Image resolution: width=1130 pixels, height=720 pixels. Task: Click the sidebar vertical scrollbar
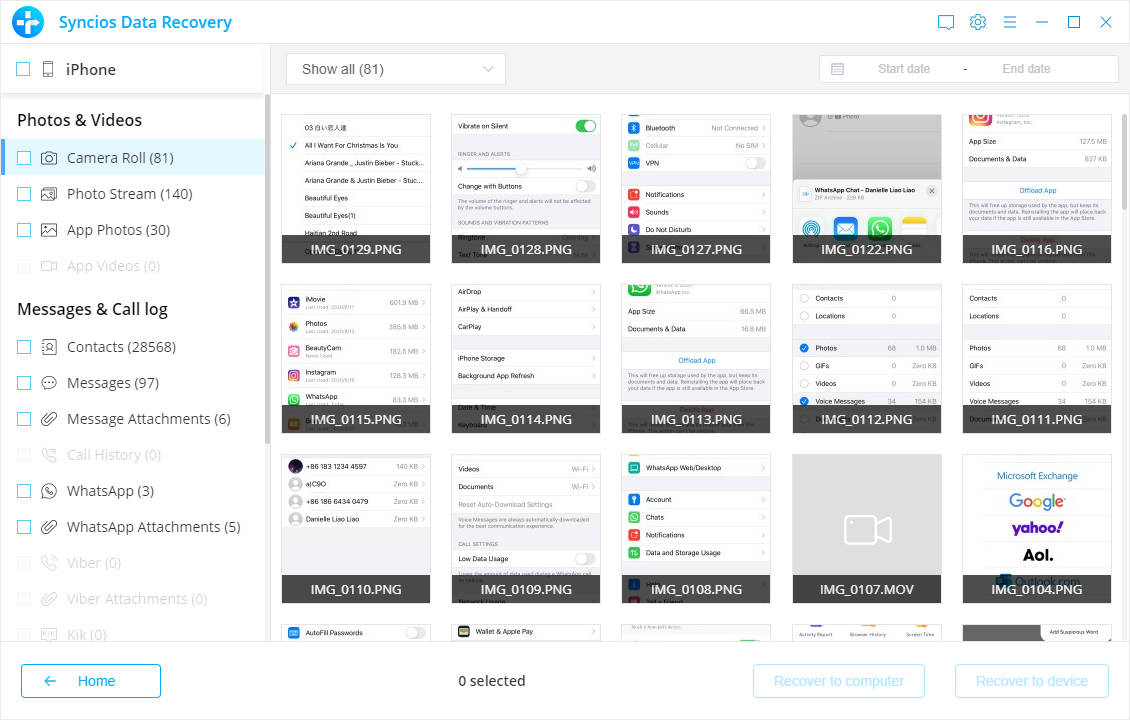click(267, 268)
